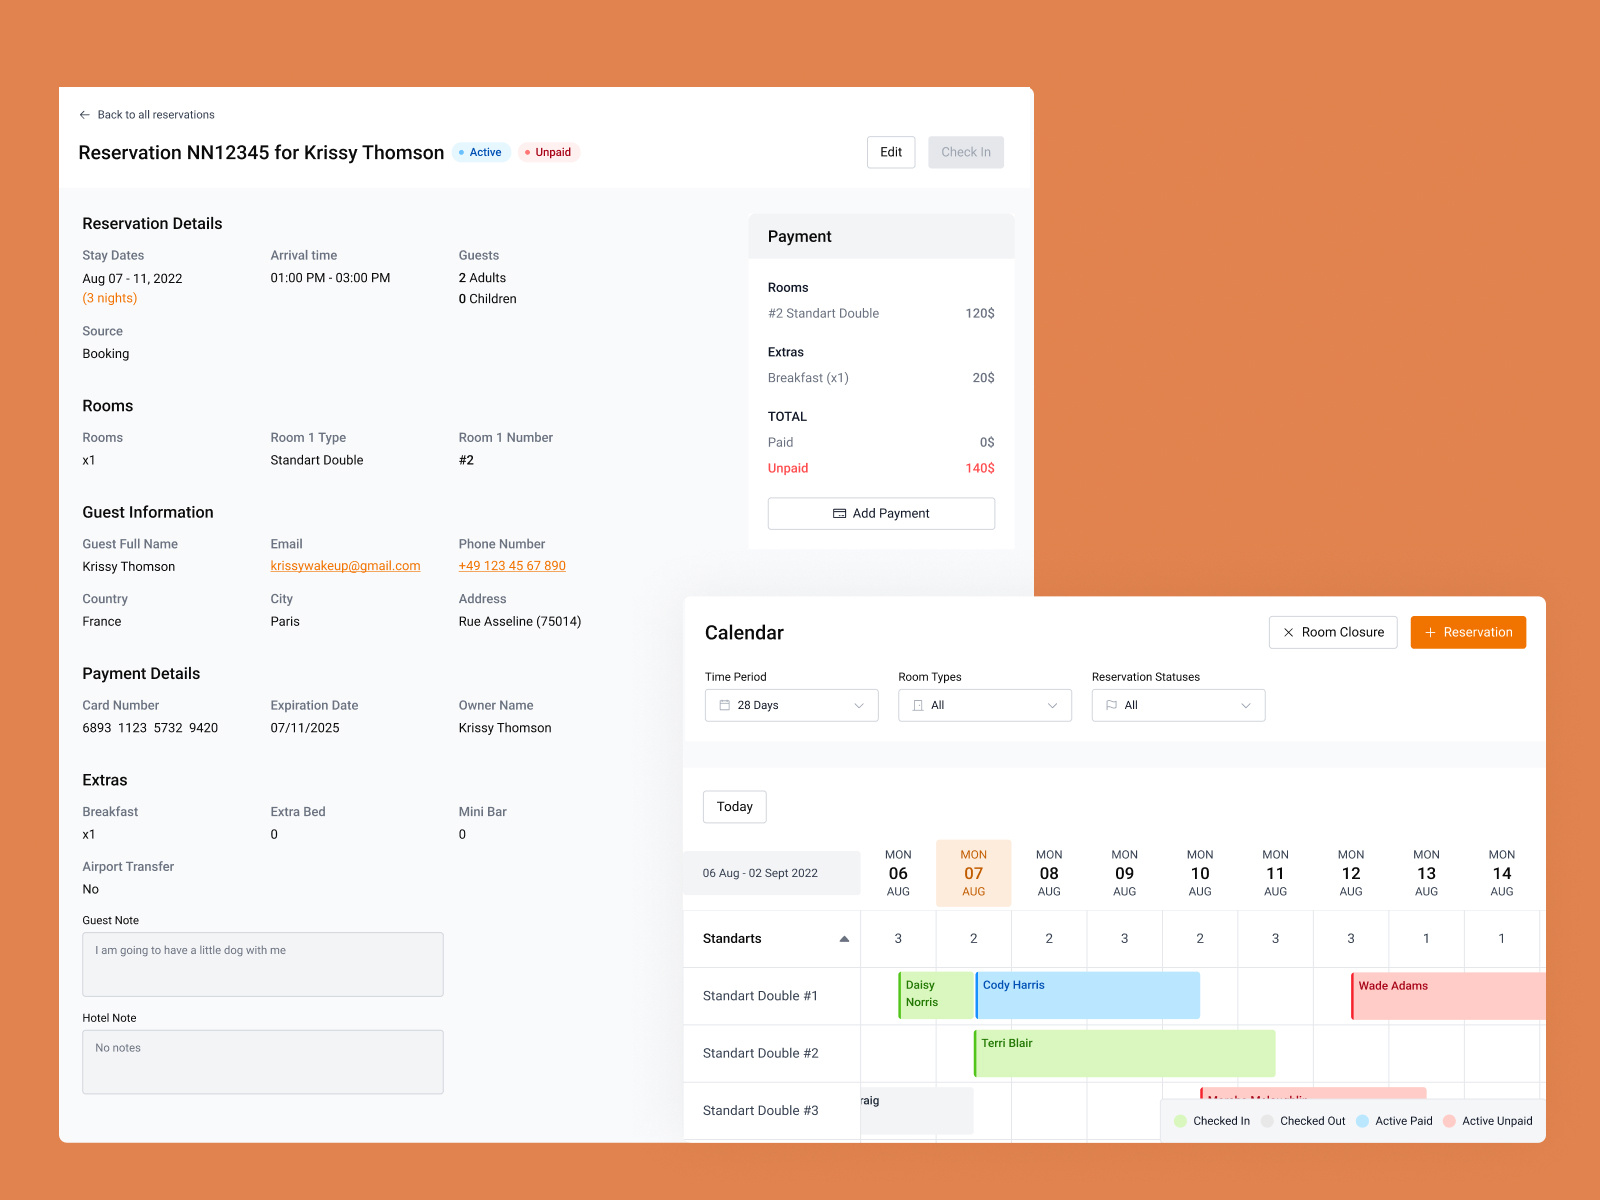Open the Reservation Statuses dropdown
This screenshot has height=1200, width=1600.
click(x=1177, y=705)
